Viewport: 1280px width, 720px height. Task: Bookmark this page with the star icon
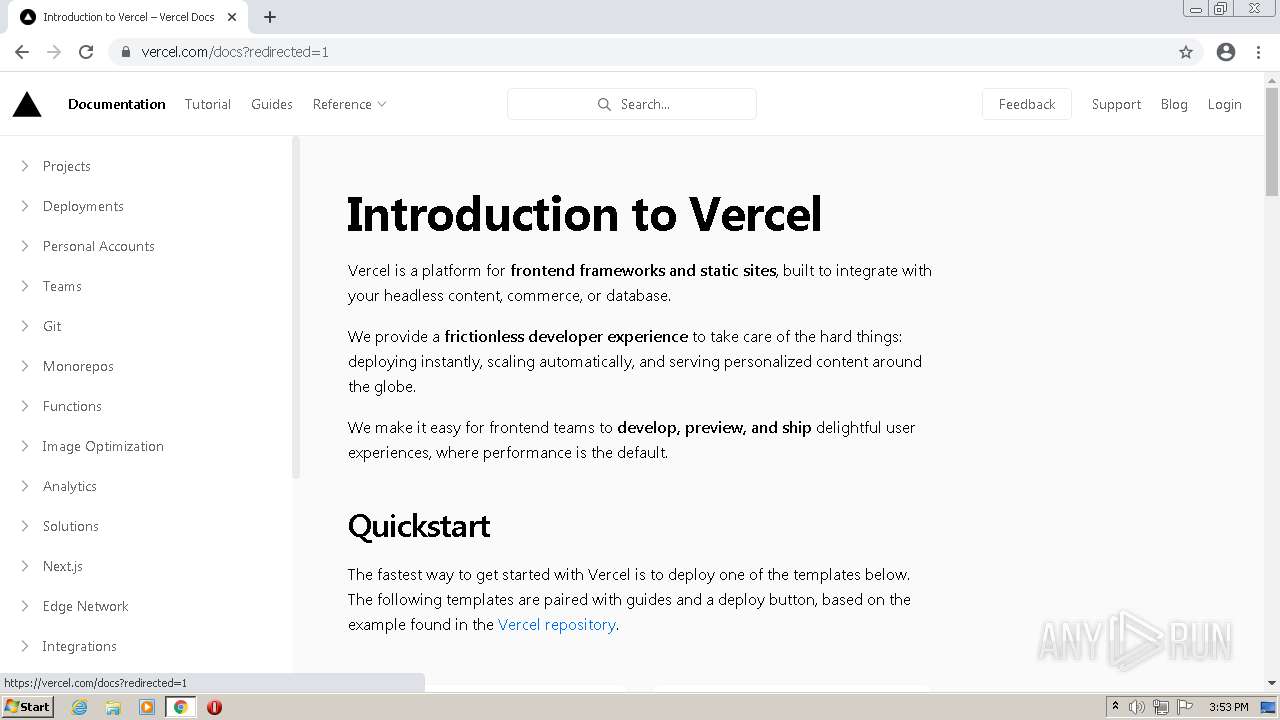[1186, 52]
